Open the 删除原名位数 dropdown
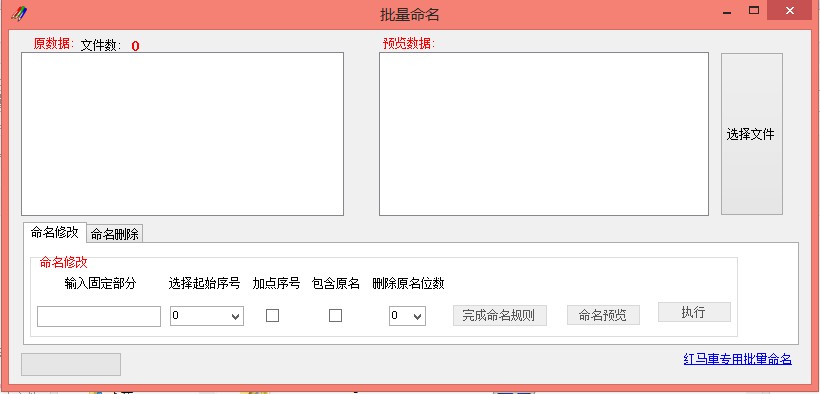820x394 pixels. pos(407,316)
